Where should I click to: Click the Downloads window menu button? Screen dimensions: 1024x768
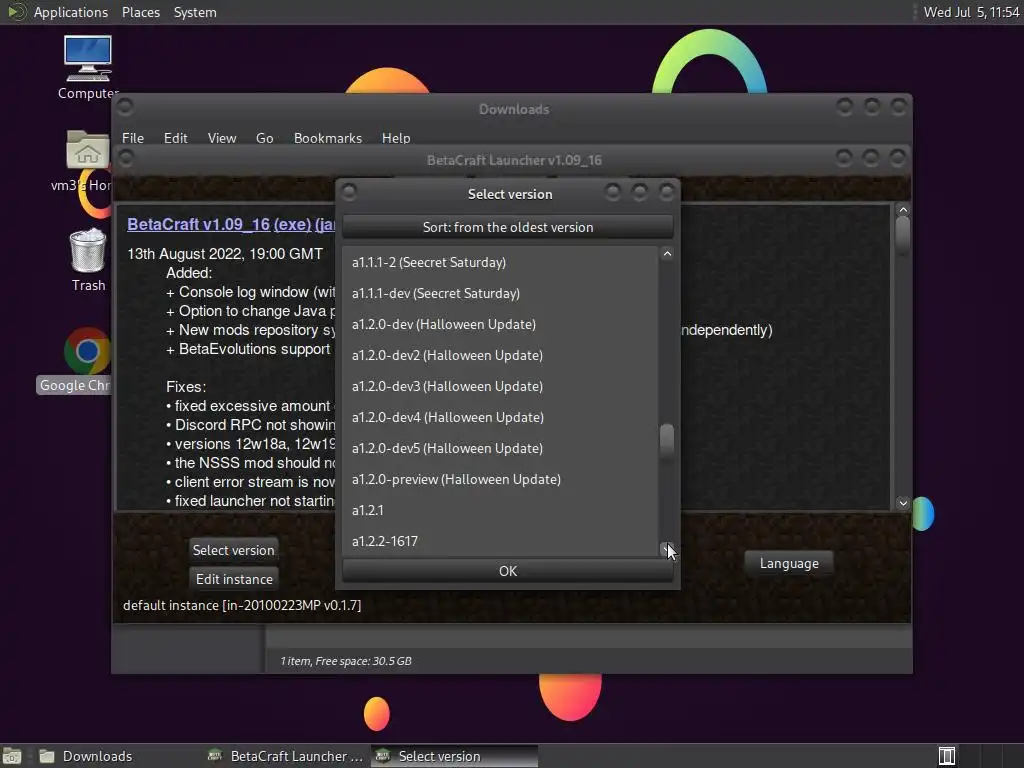125,106
